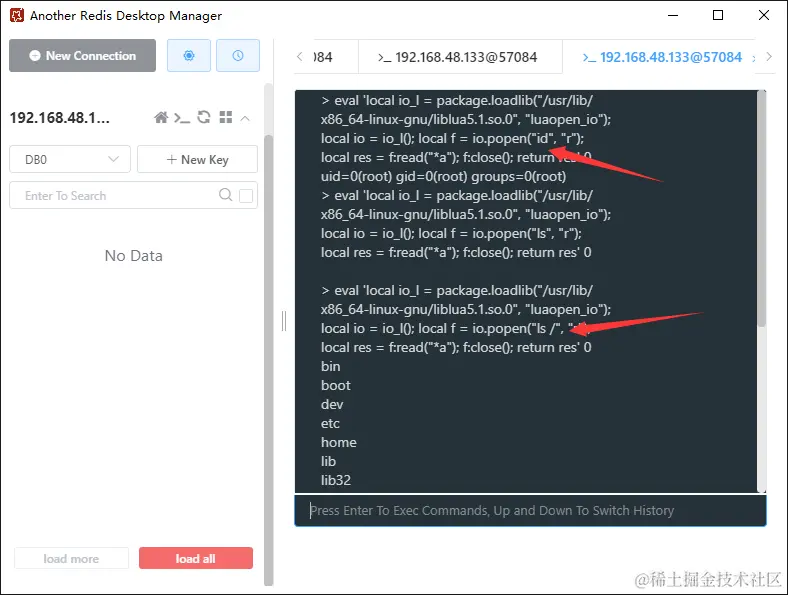Click the load all button
Screen dimensions: 788x595
tap(196, 558)
